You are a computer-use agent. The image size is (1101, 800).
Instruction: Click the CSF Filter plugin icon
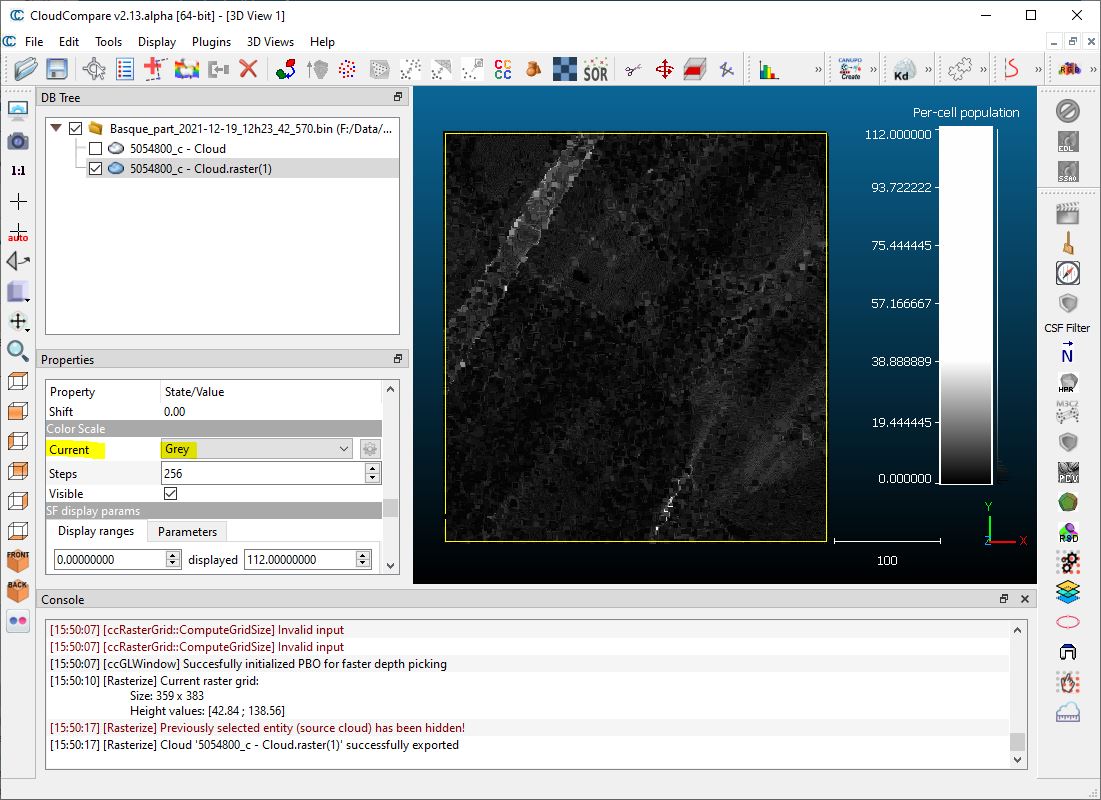point(1067,303)
